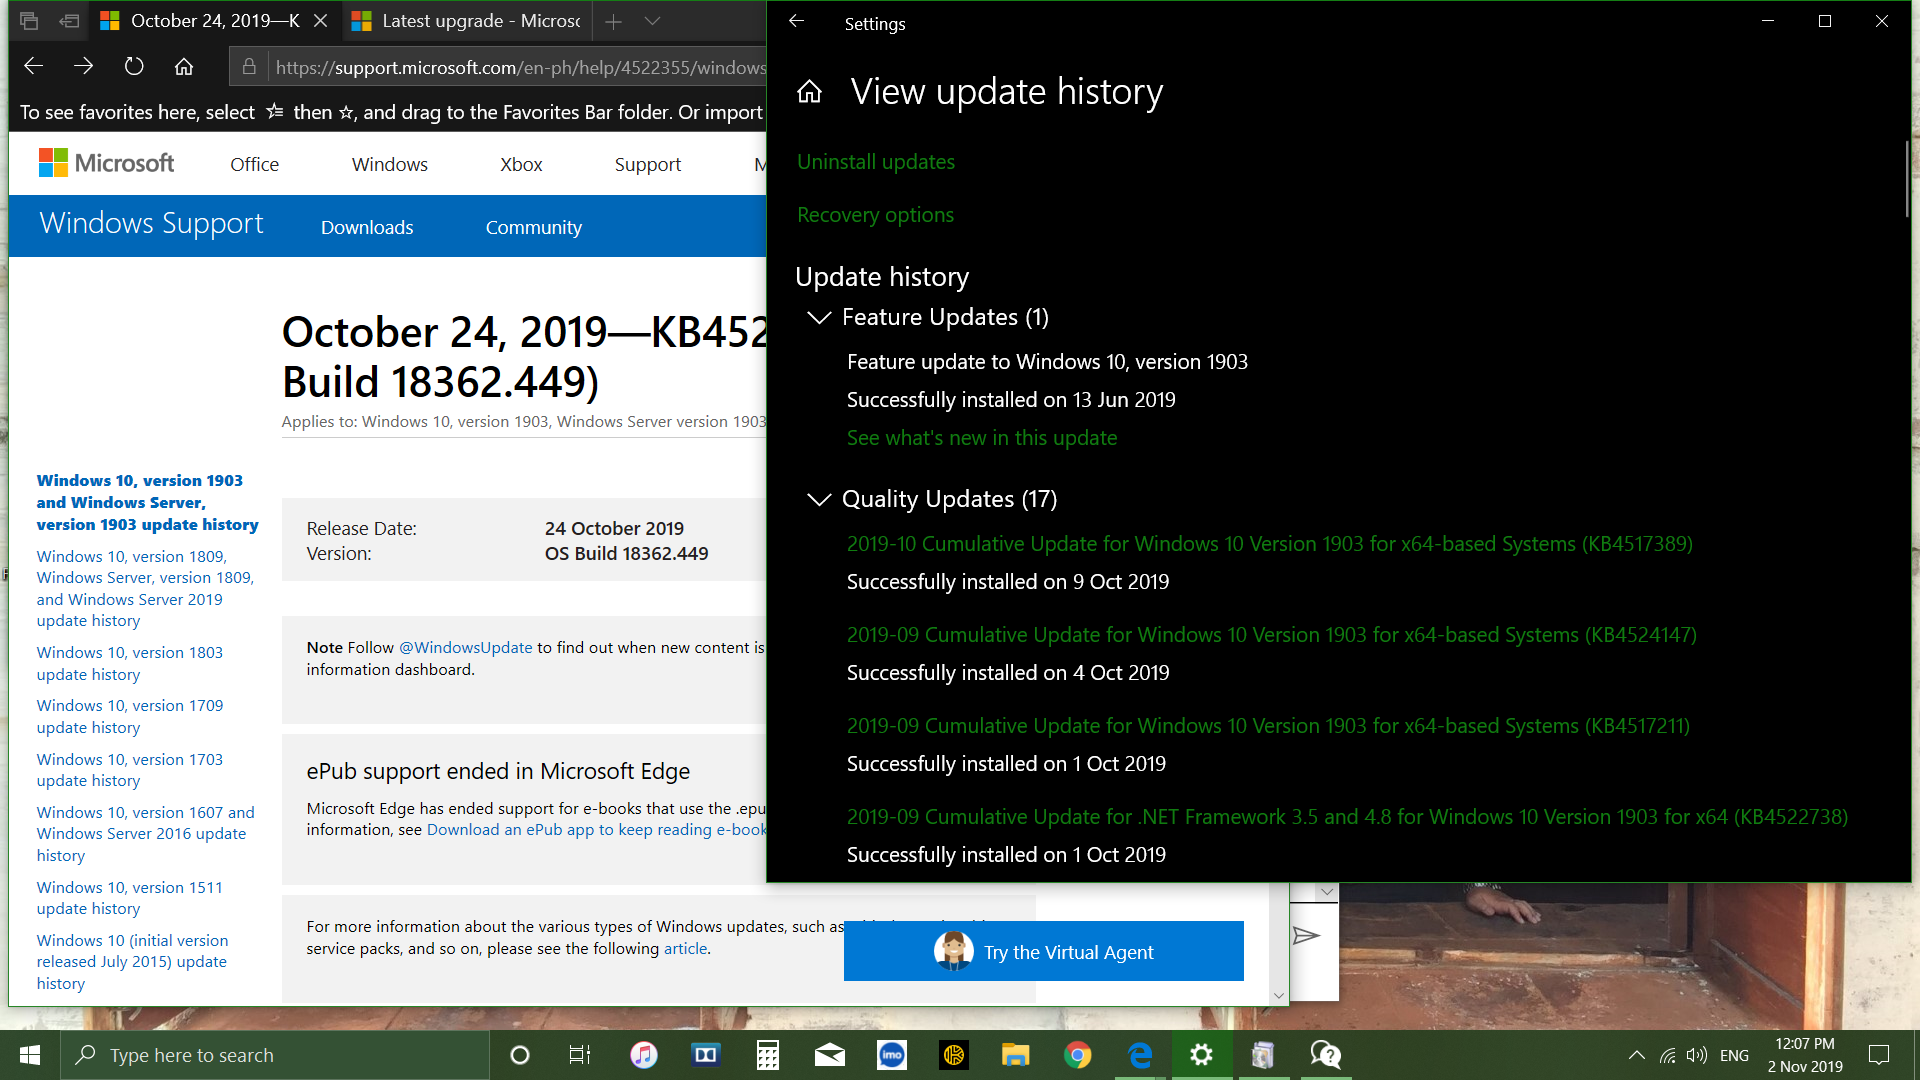Click the send arrow icon
1920x1080 pixels.
[1306, 936]
